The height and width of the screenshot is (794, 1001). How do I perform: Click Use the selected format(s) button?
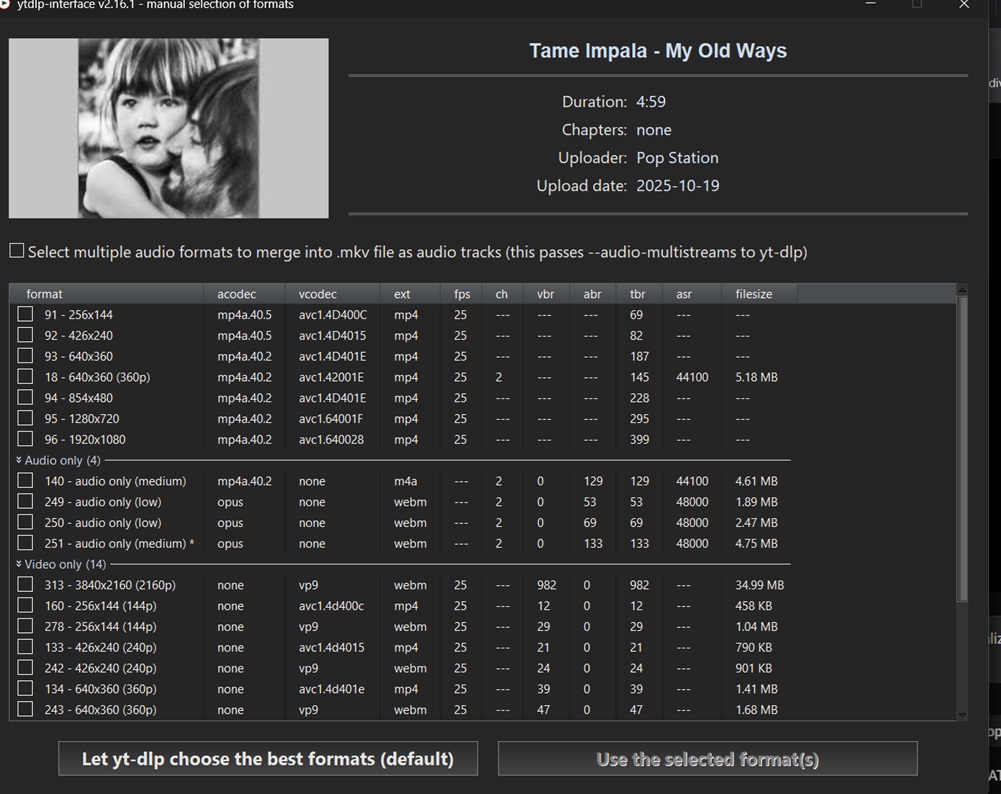[707, 758]
